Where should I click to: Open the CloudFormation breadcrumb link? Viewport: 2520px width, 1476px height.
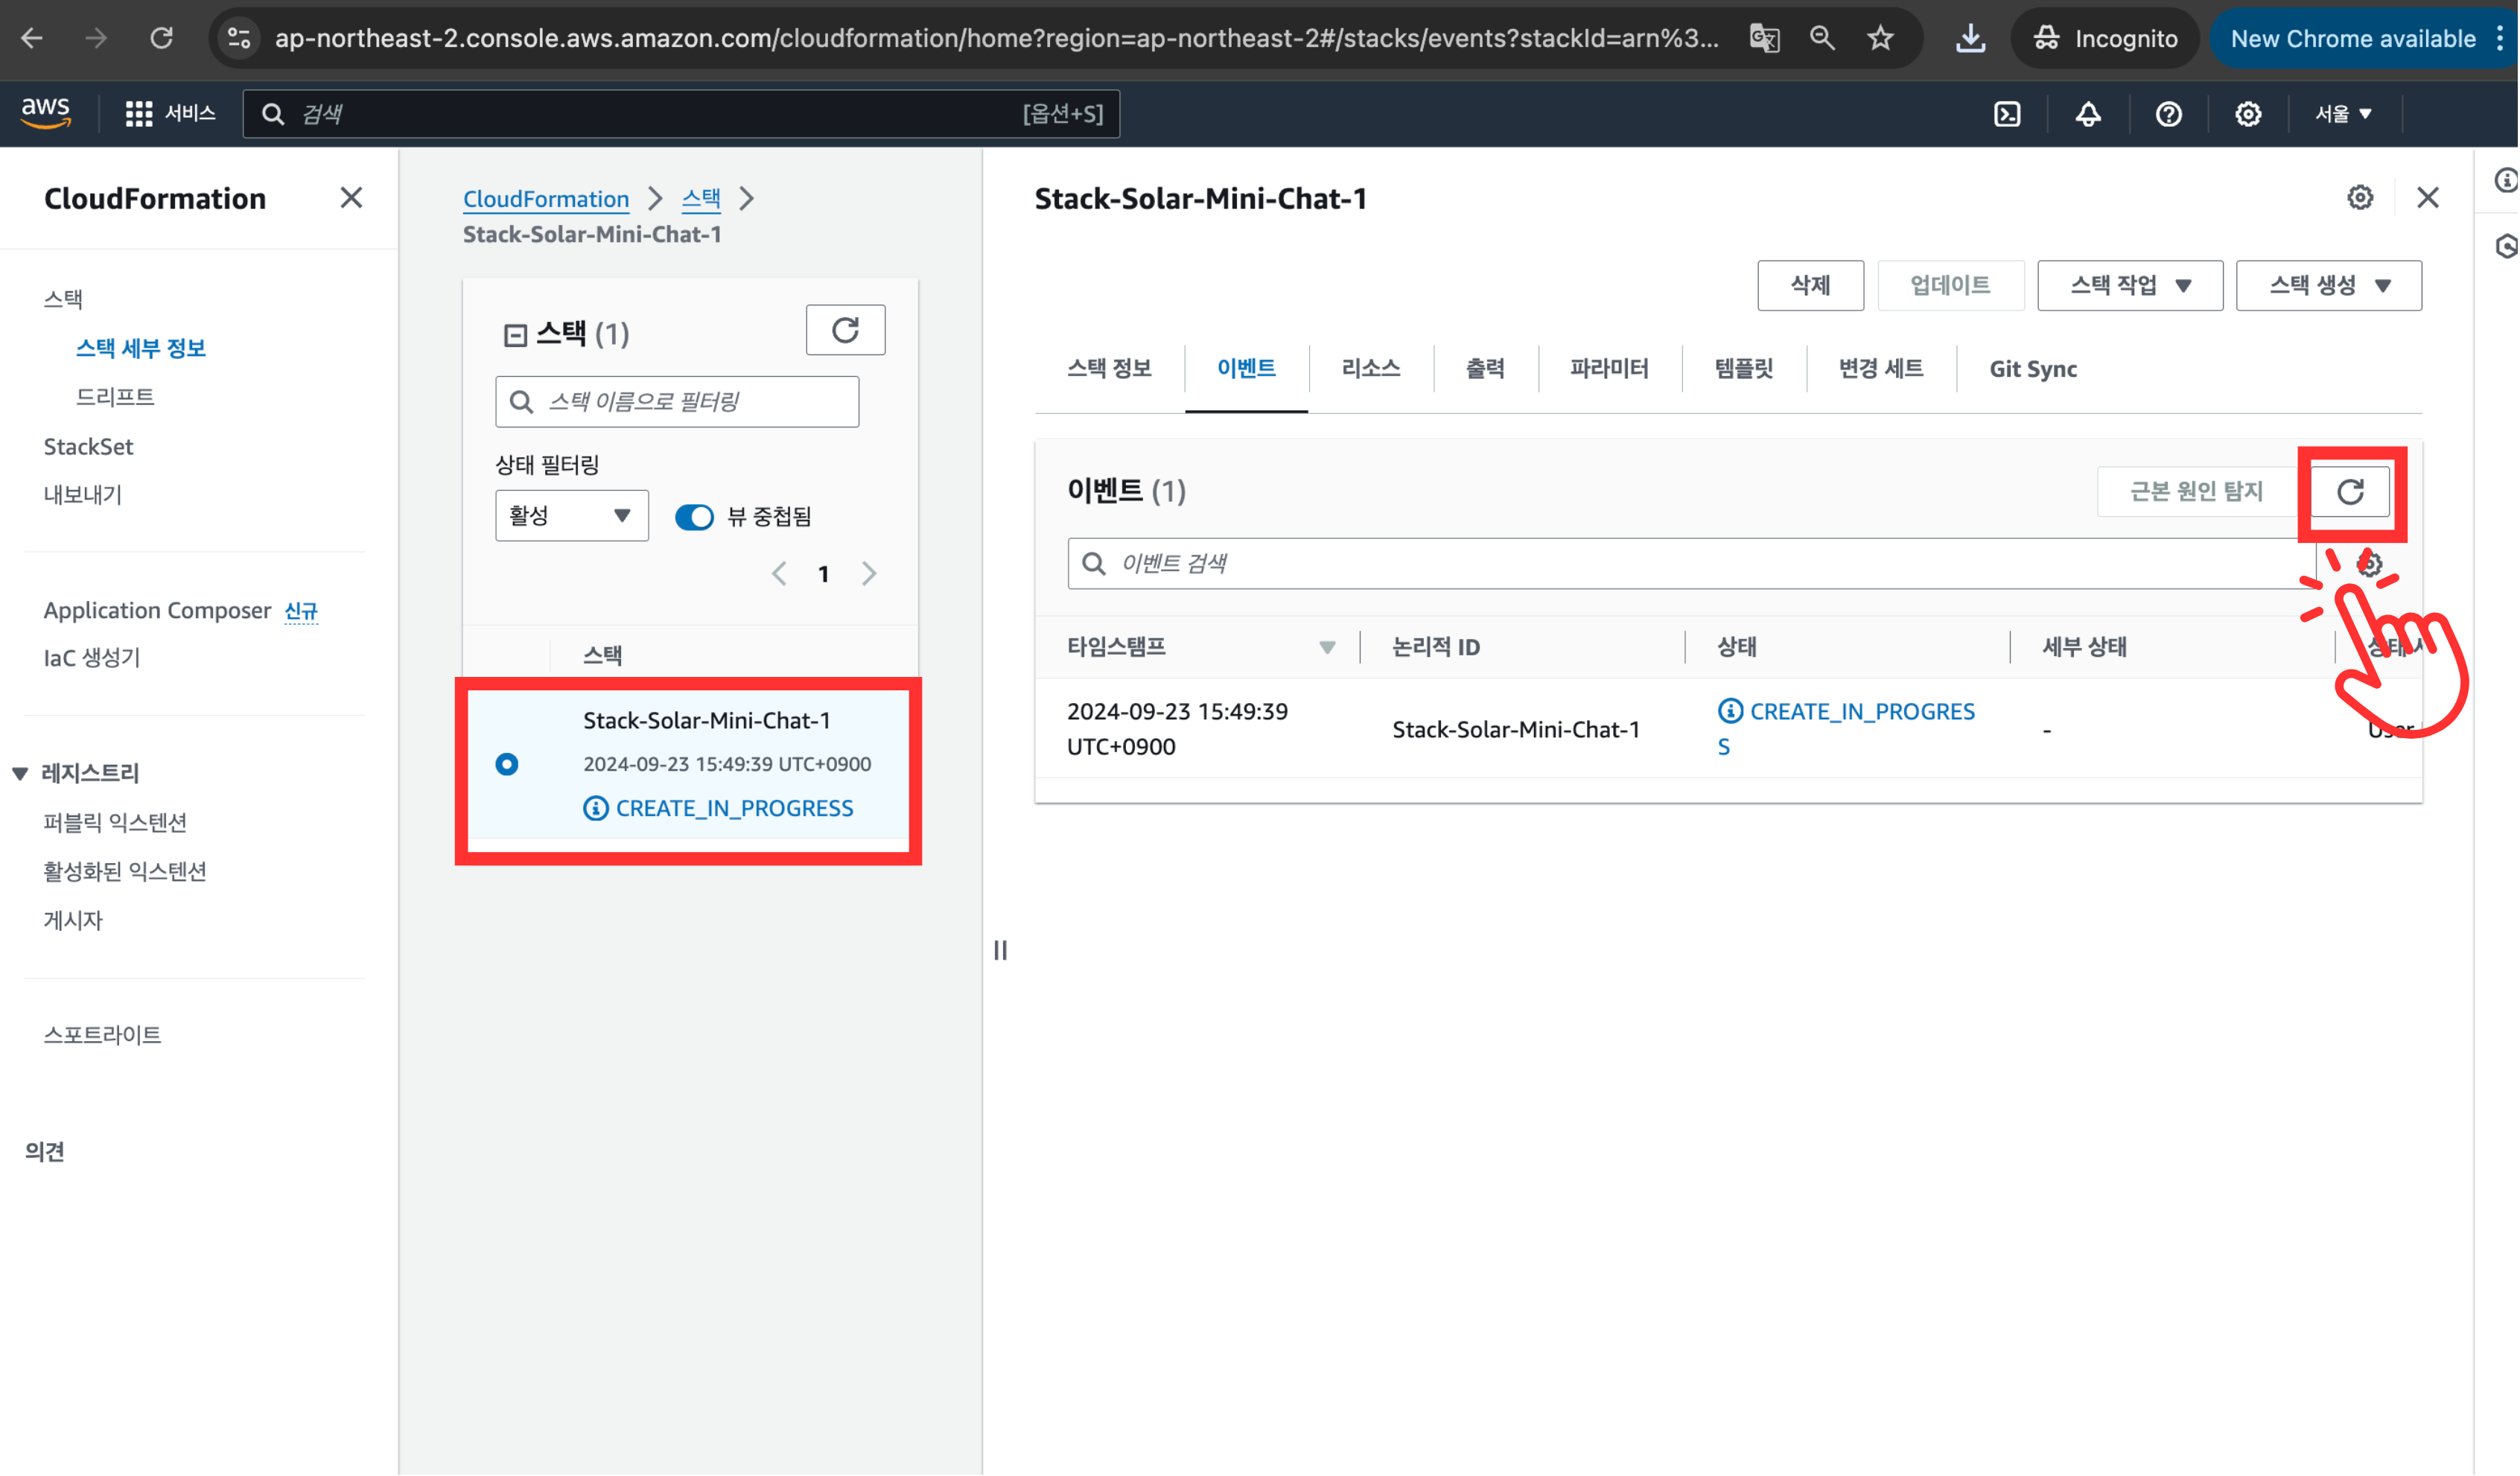tap(546, 199)
